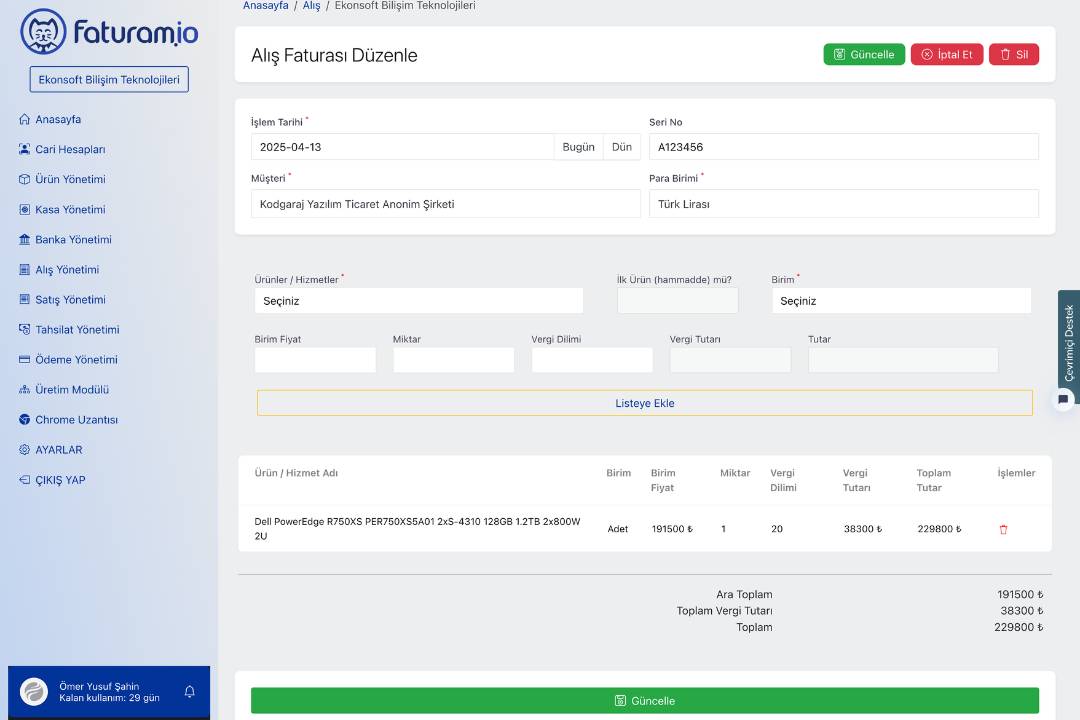Viewport: 1080px width, 720px height.
Task: Click the Birim Fiyat input field
Action: pos(315,360)
